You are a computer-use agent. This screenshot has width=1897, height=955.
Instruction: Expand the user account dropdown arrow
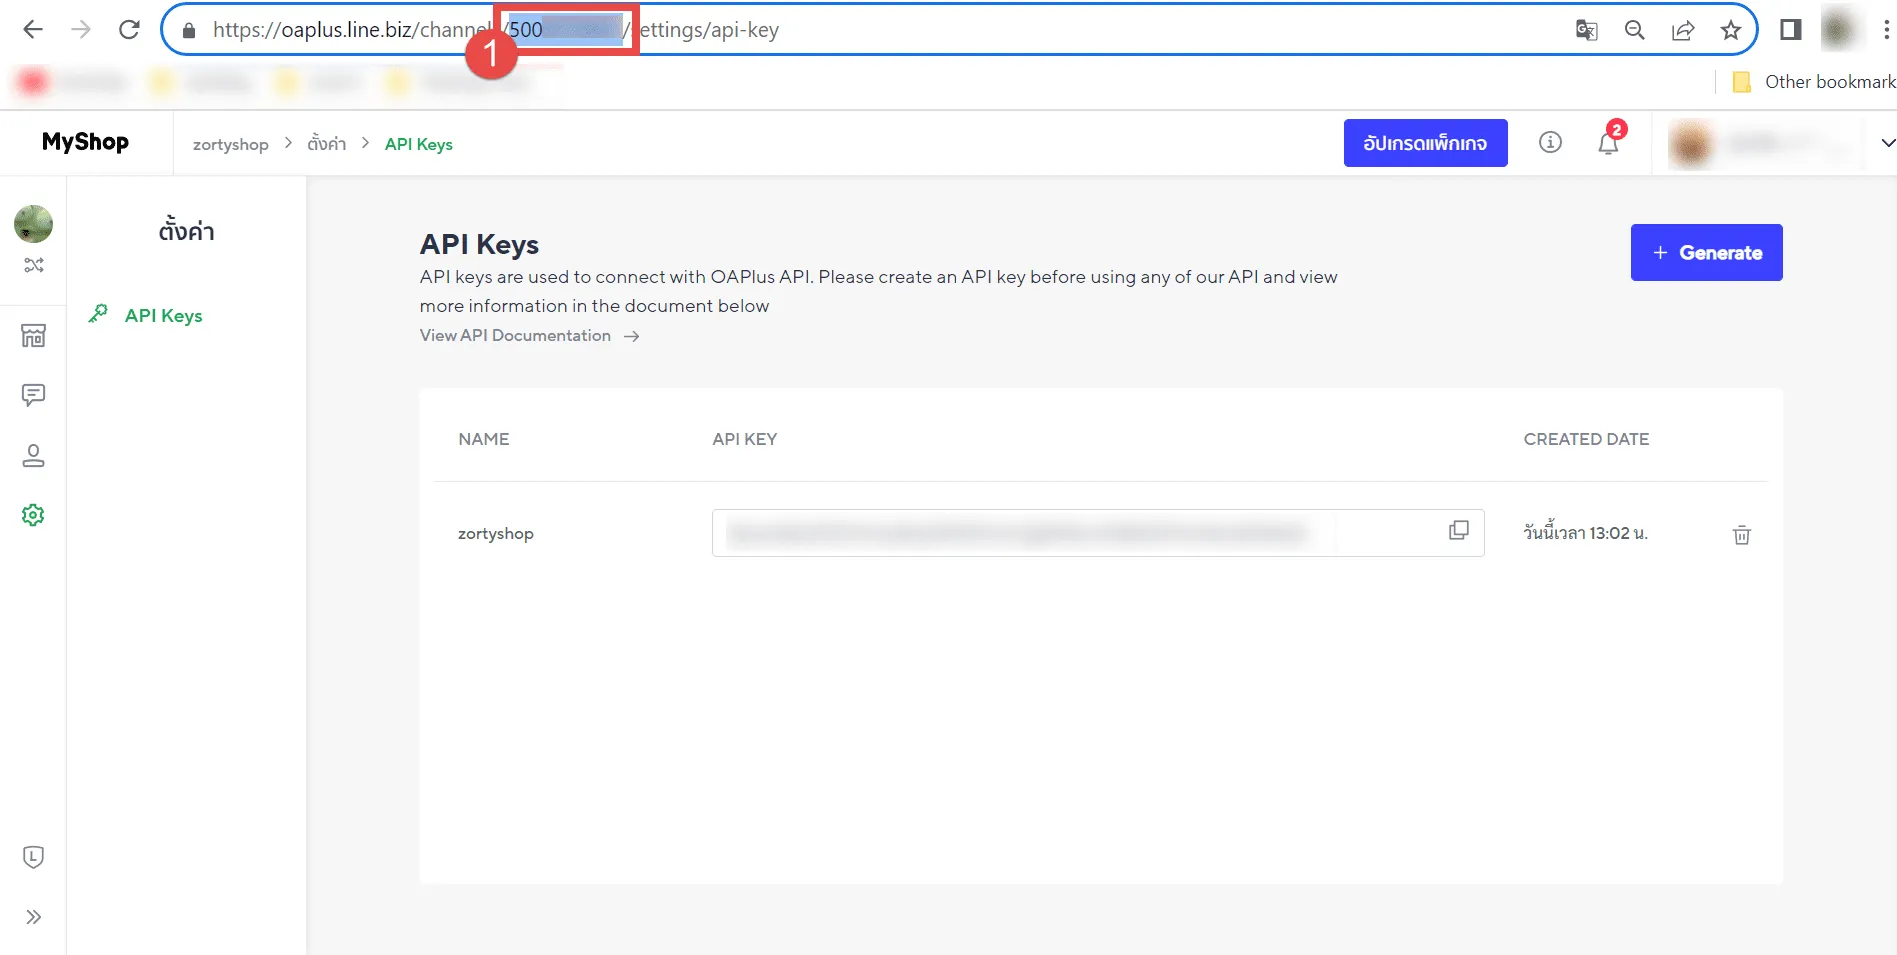point(1887,143)
